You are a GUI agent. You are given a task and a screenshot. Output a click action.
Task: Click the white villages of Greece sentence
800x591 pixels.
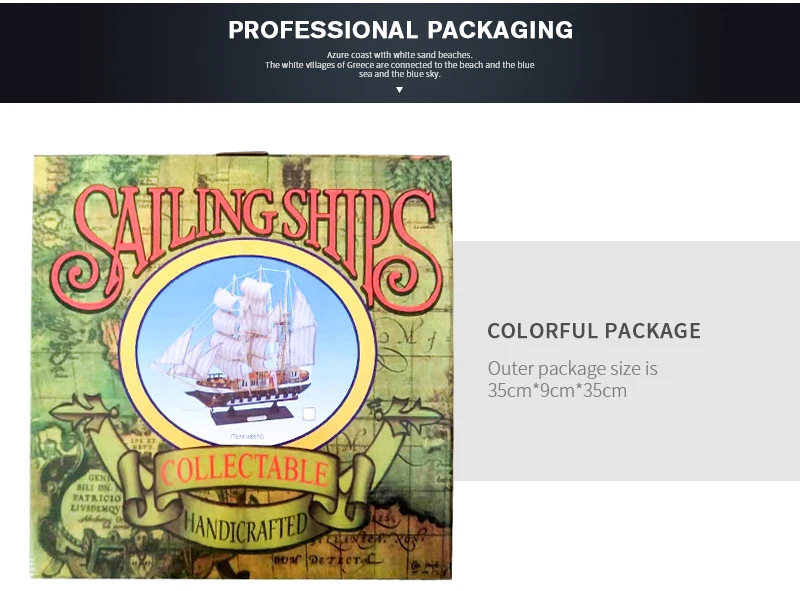[x=399, y=69]
